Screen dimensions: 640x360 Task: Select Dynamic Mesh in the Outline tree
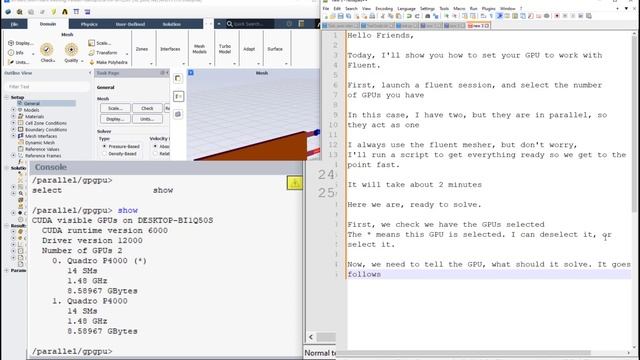[x=40, y=142]
